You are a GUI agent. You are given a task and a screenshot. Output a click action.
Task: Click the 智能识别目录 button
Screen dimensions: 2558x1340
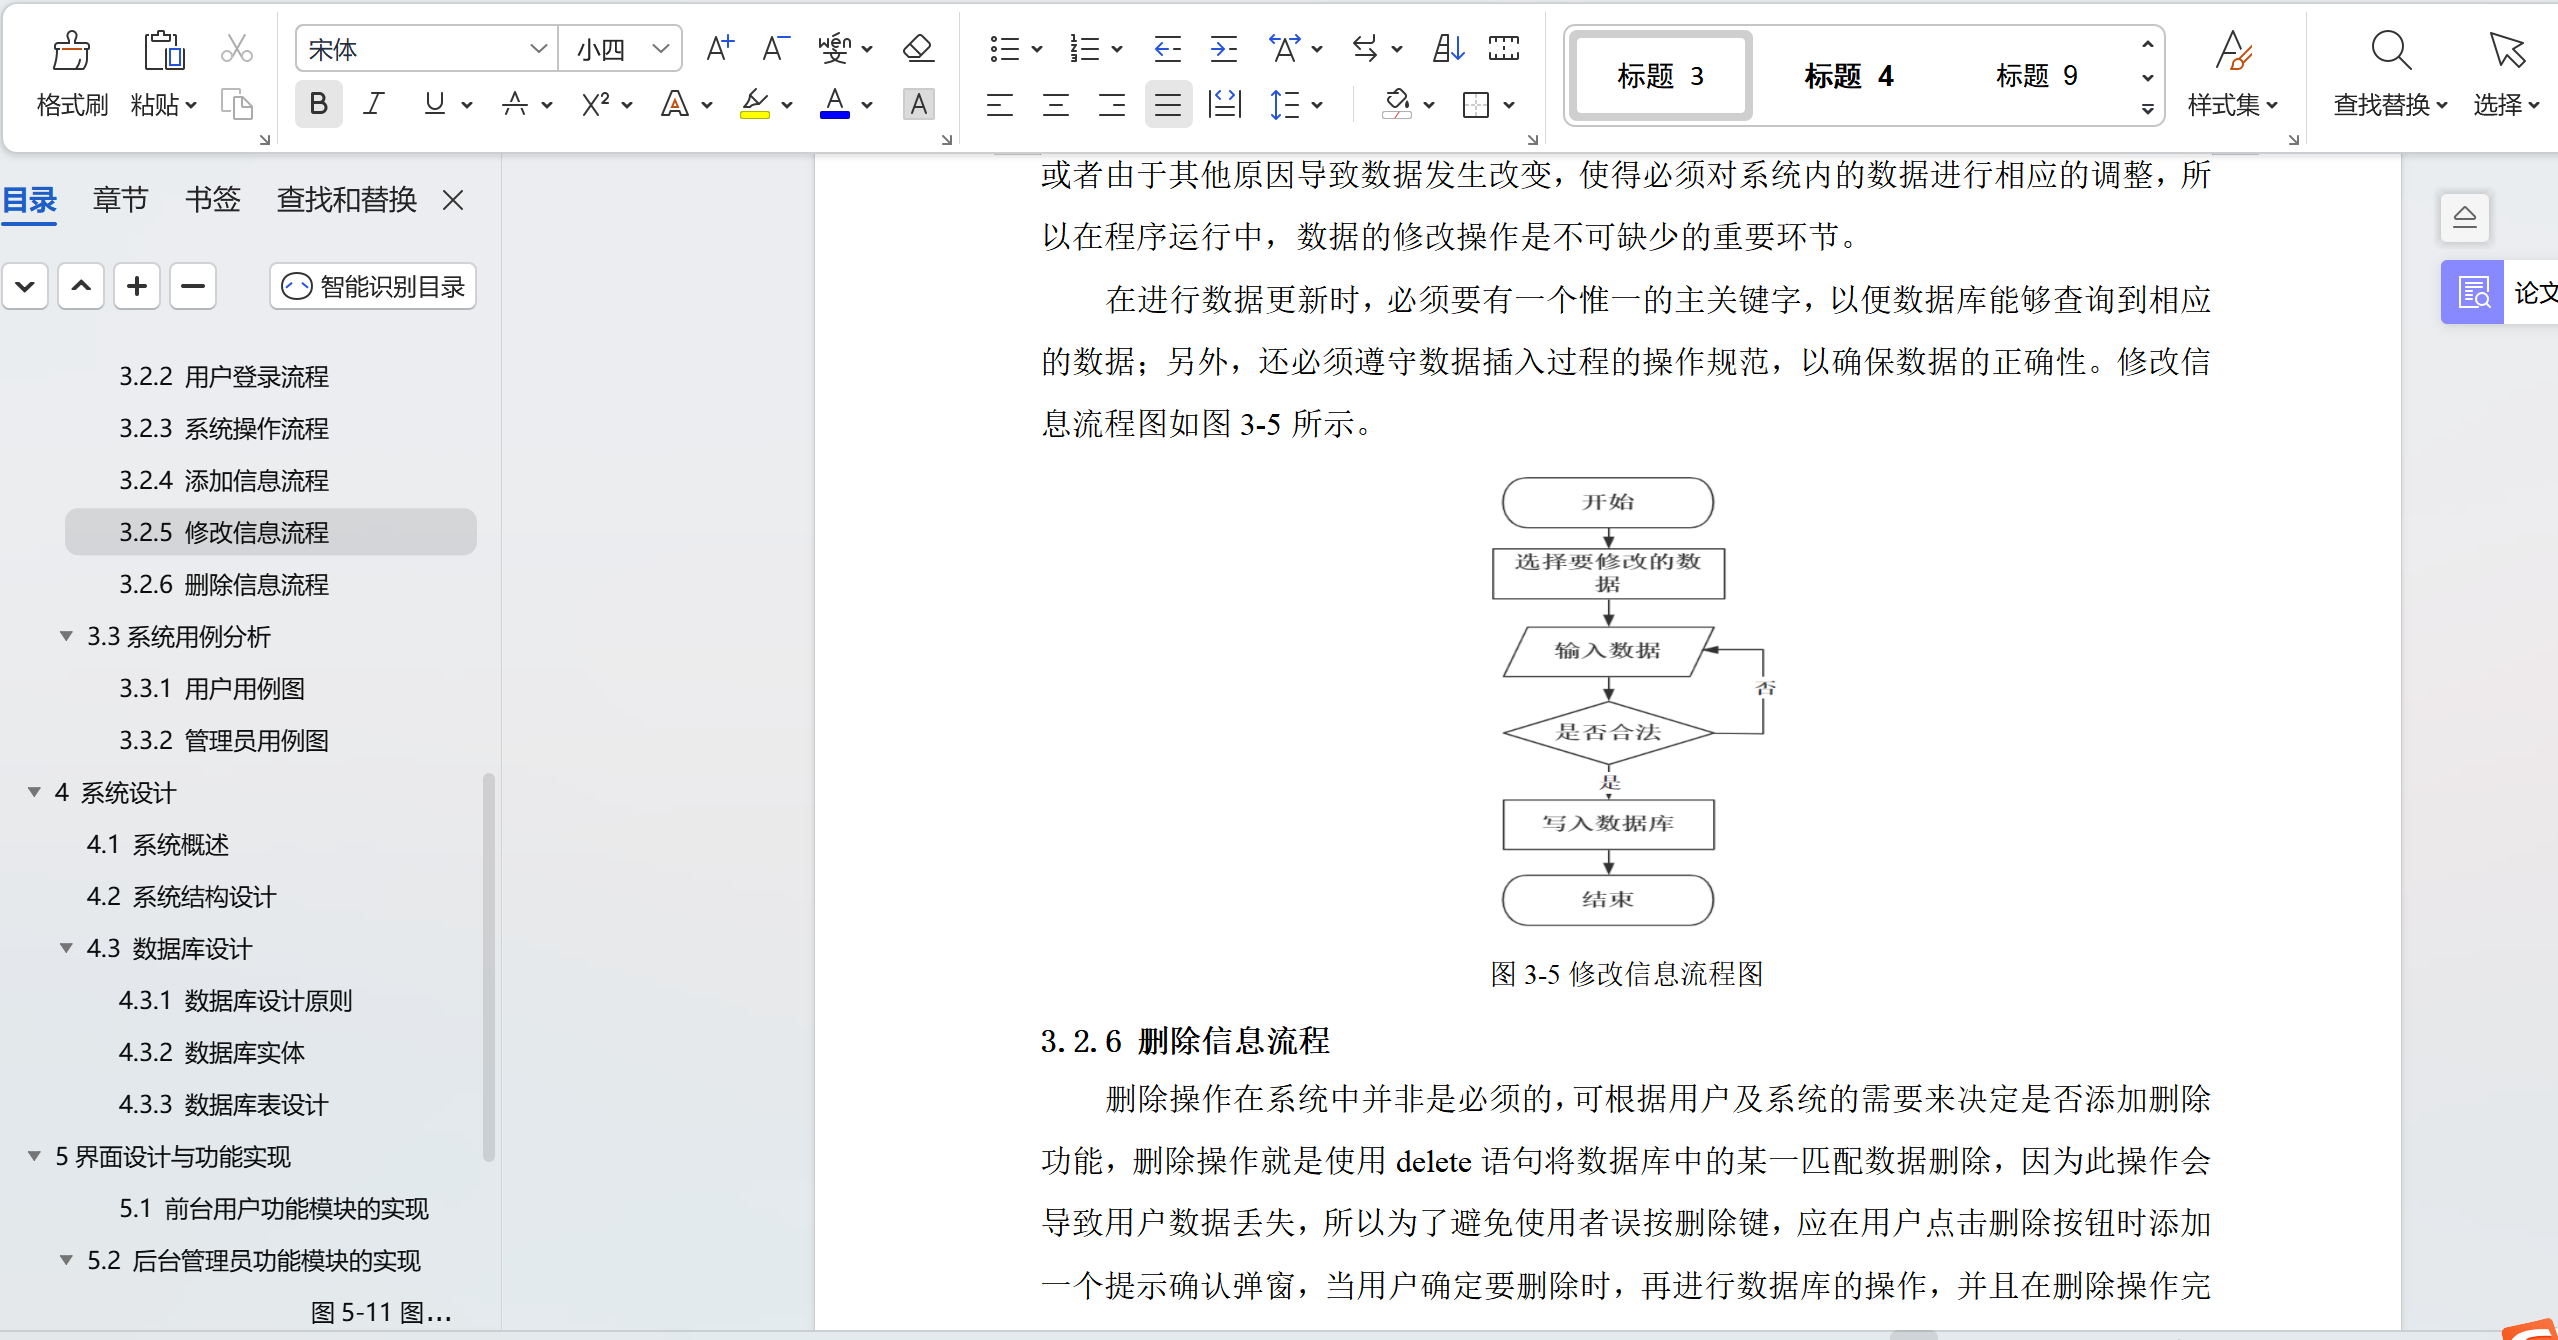coord(373,287)
